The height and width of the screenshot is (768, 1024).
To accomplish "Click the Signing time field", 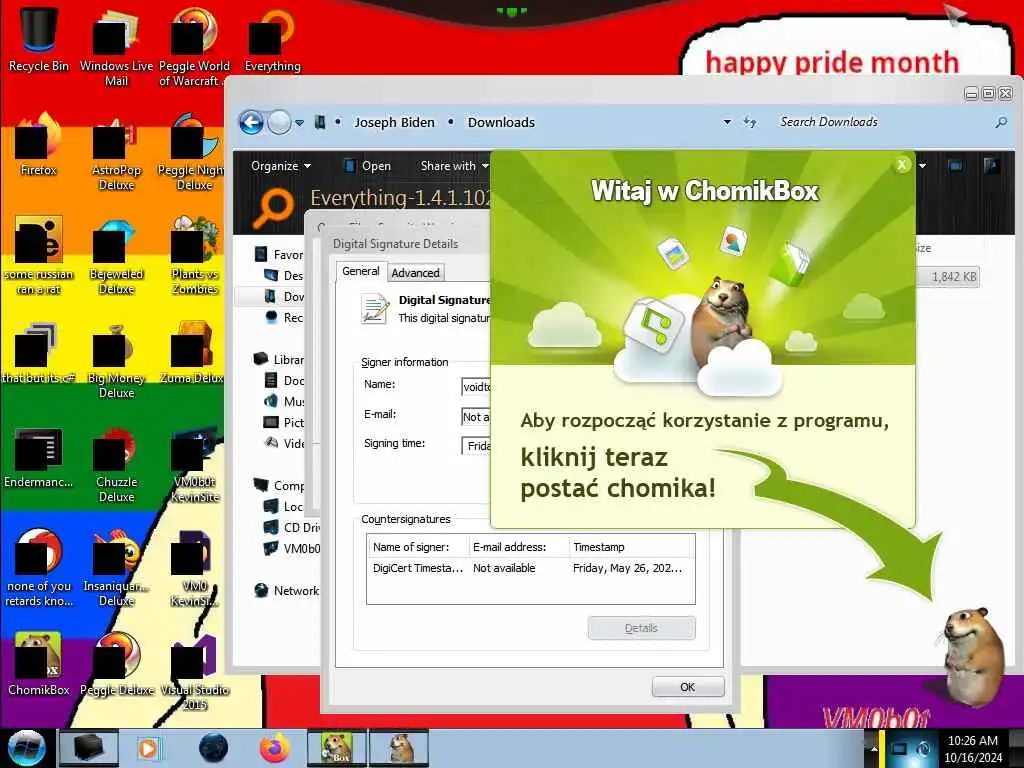I will (x=476, y=446).
